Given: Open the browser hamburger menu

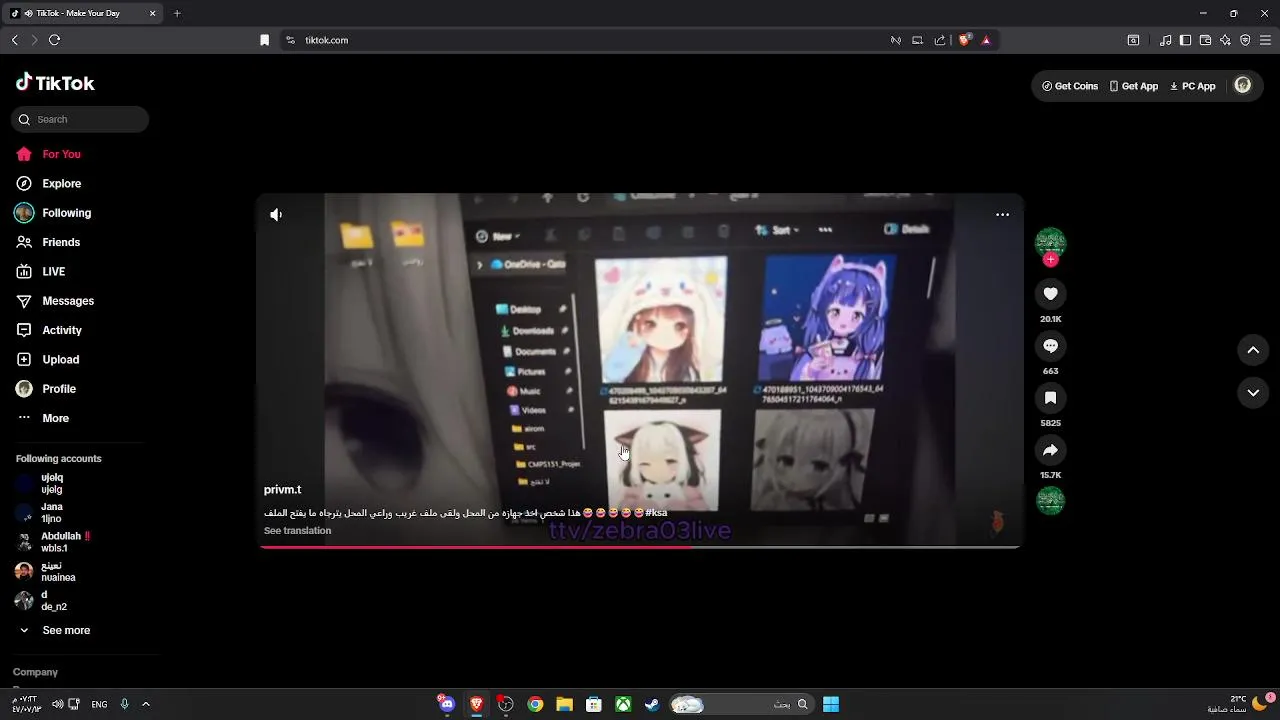Looking at the screenshot, I should point(1265,40).
